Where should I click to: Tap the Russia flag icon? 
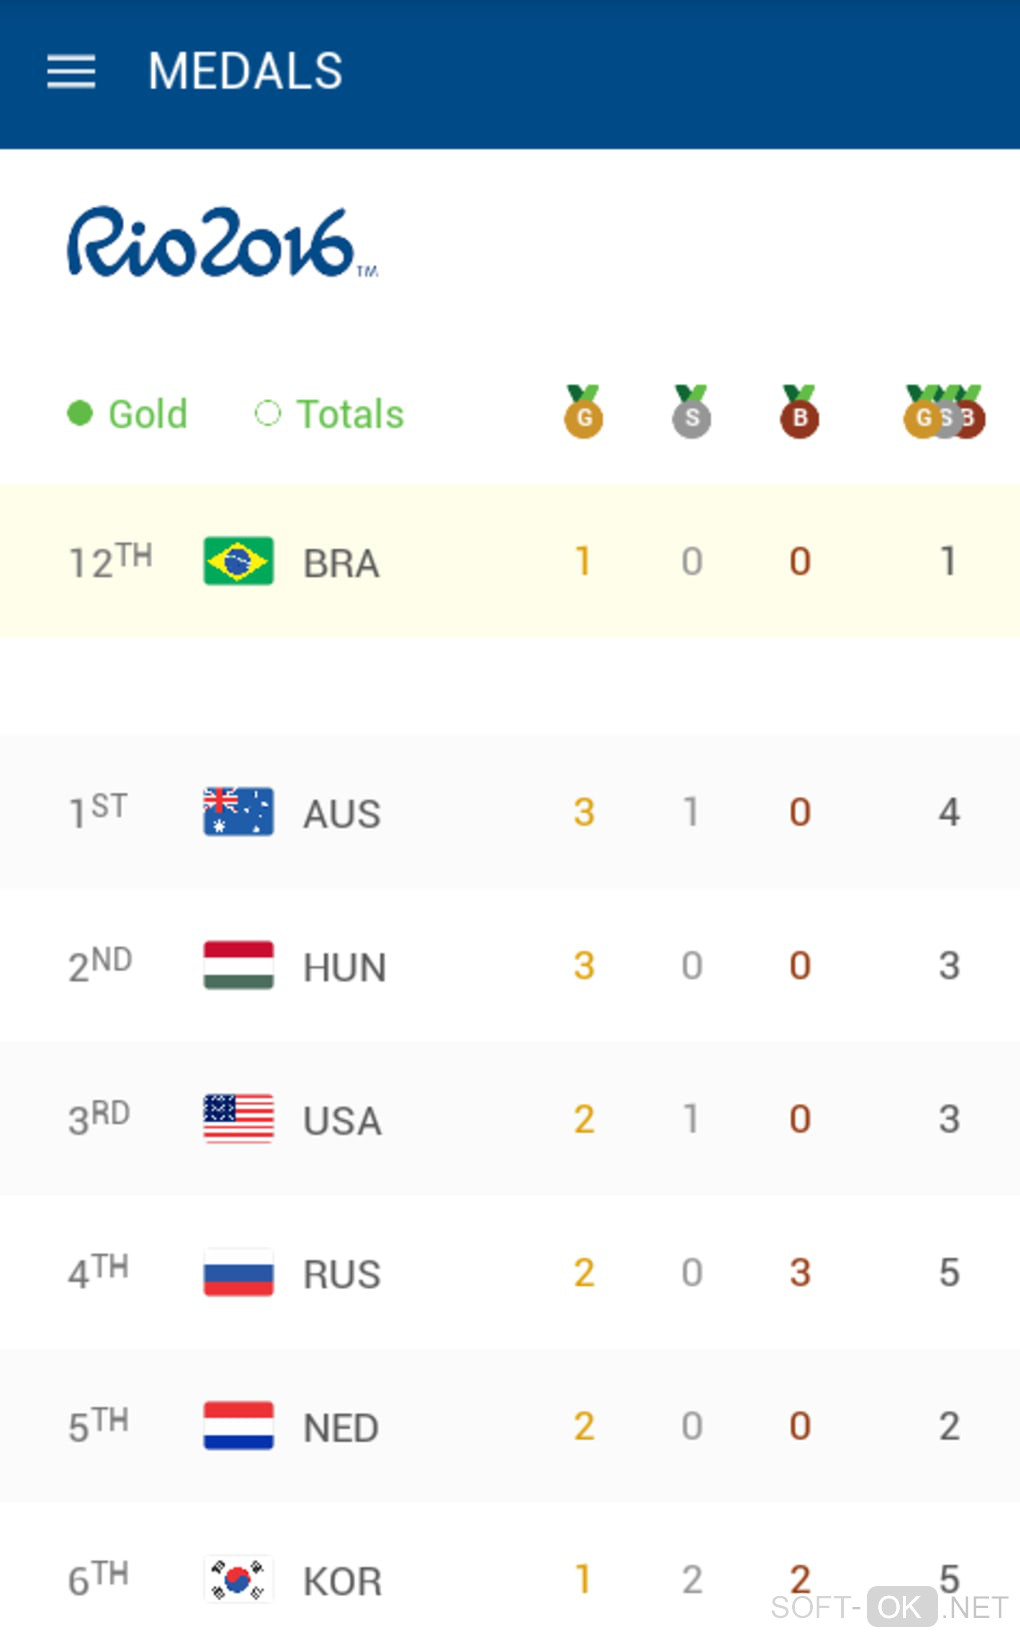238,1272
